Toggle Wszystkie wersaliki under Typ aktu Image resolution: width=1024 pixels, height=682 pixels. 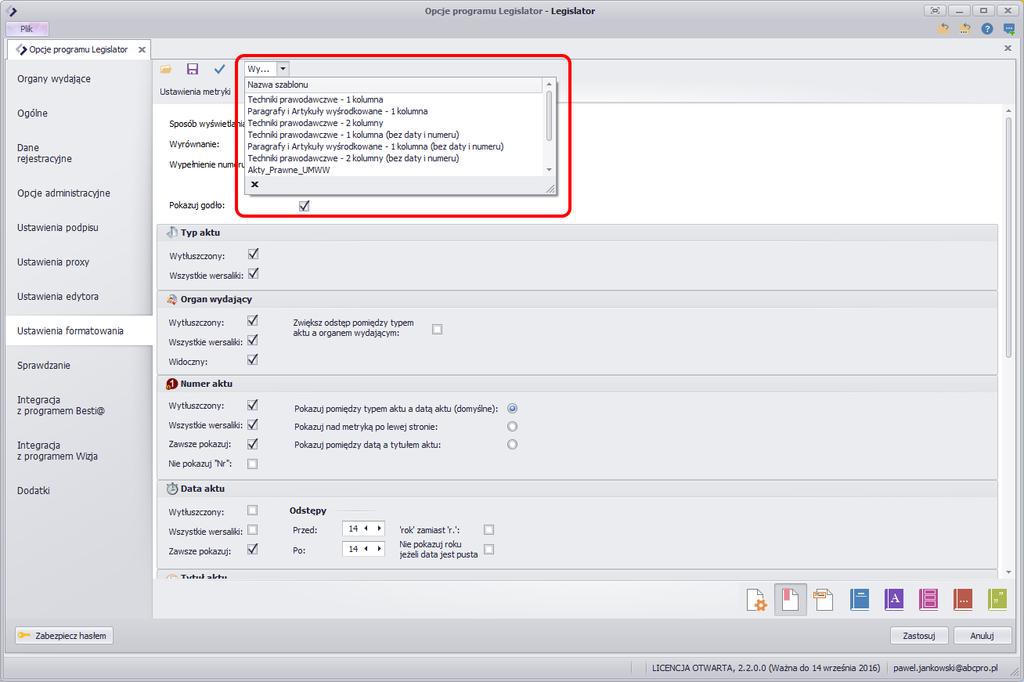point(253,274)
